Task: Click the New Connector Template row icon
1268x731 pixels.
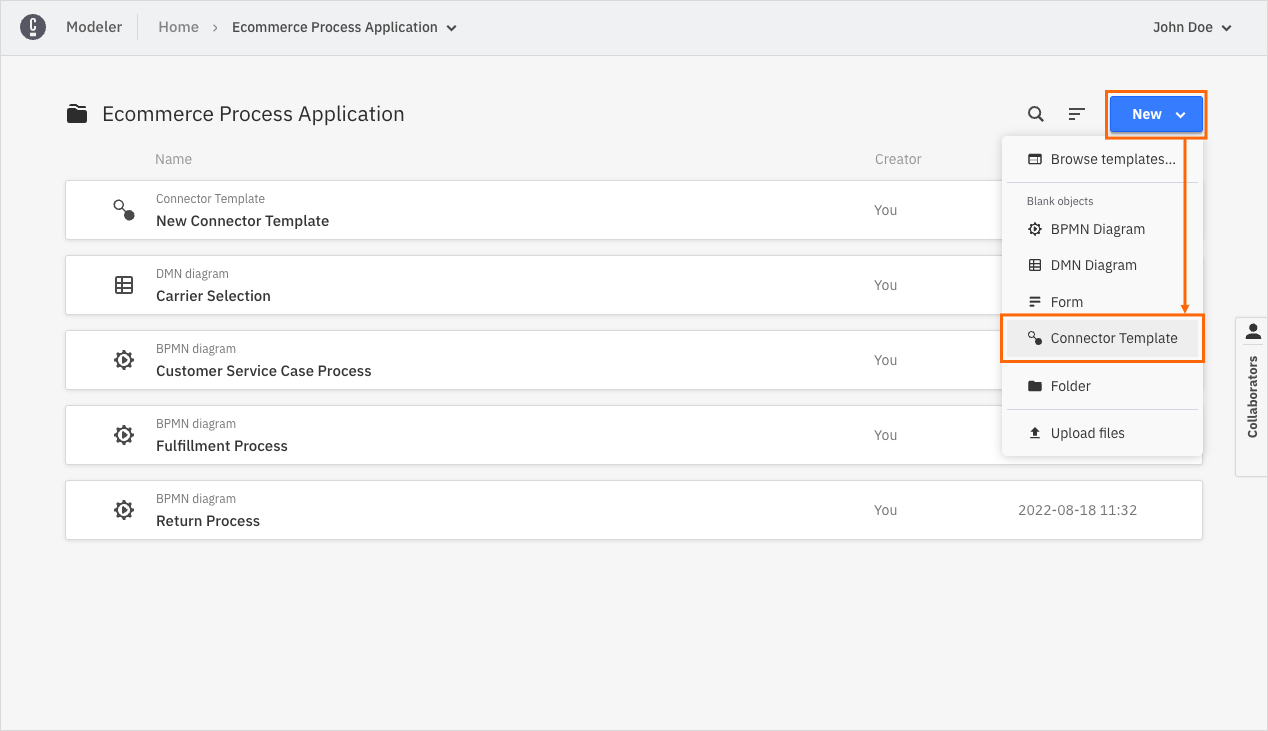Action: 124,210
